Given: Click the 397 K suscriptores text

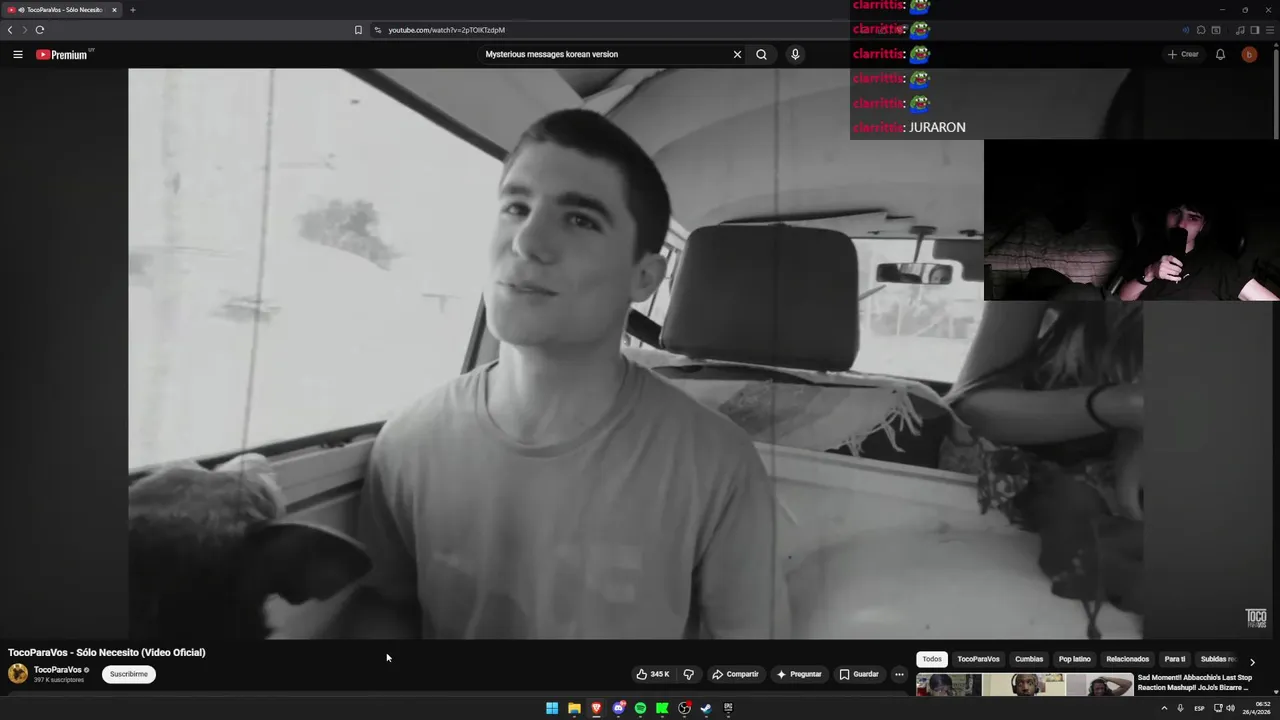Looking at the screenshot, I should coord(59,680).
